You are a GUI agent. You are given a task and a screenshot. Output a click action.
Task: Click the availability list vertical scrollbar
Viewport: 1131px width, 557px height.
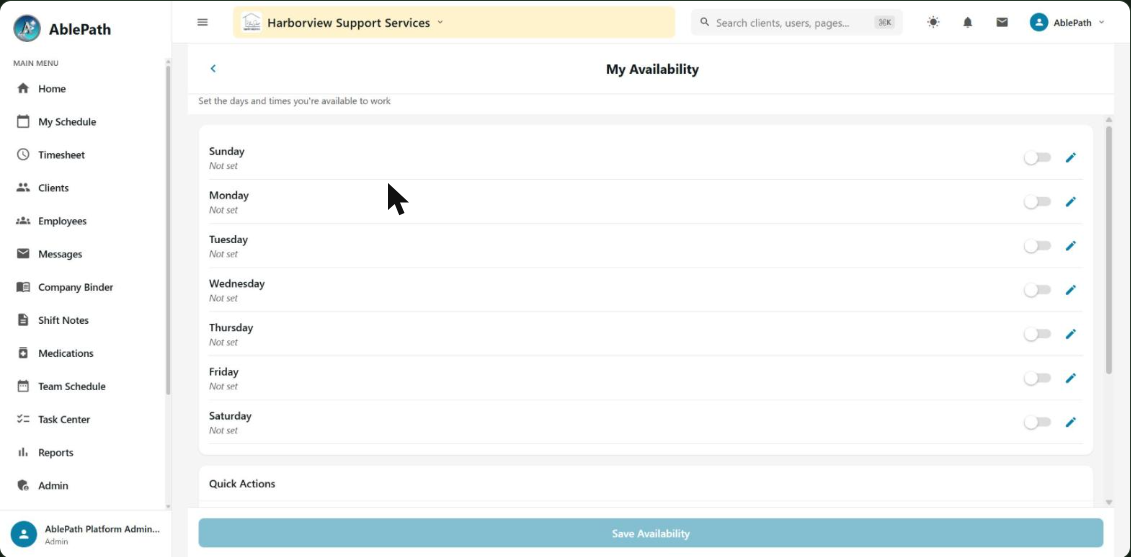pos(1109,249)
